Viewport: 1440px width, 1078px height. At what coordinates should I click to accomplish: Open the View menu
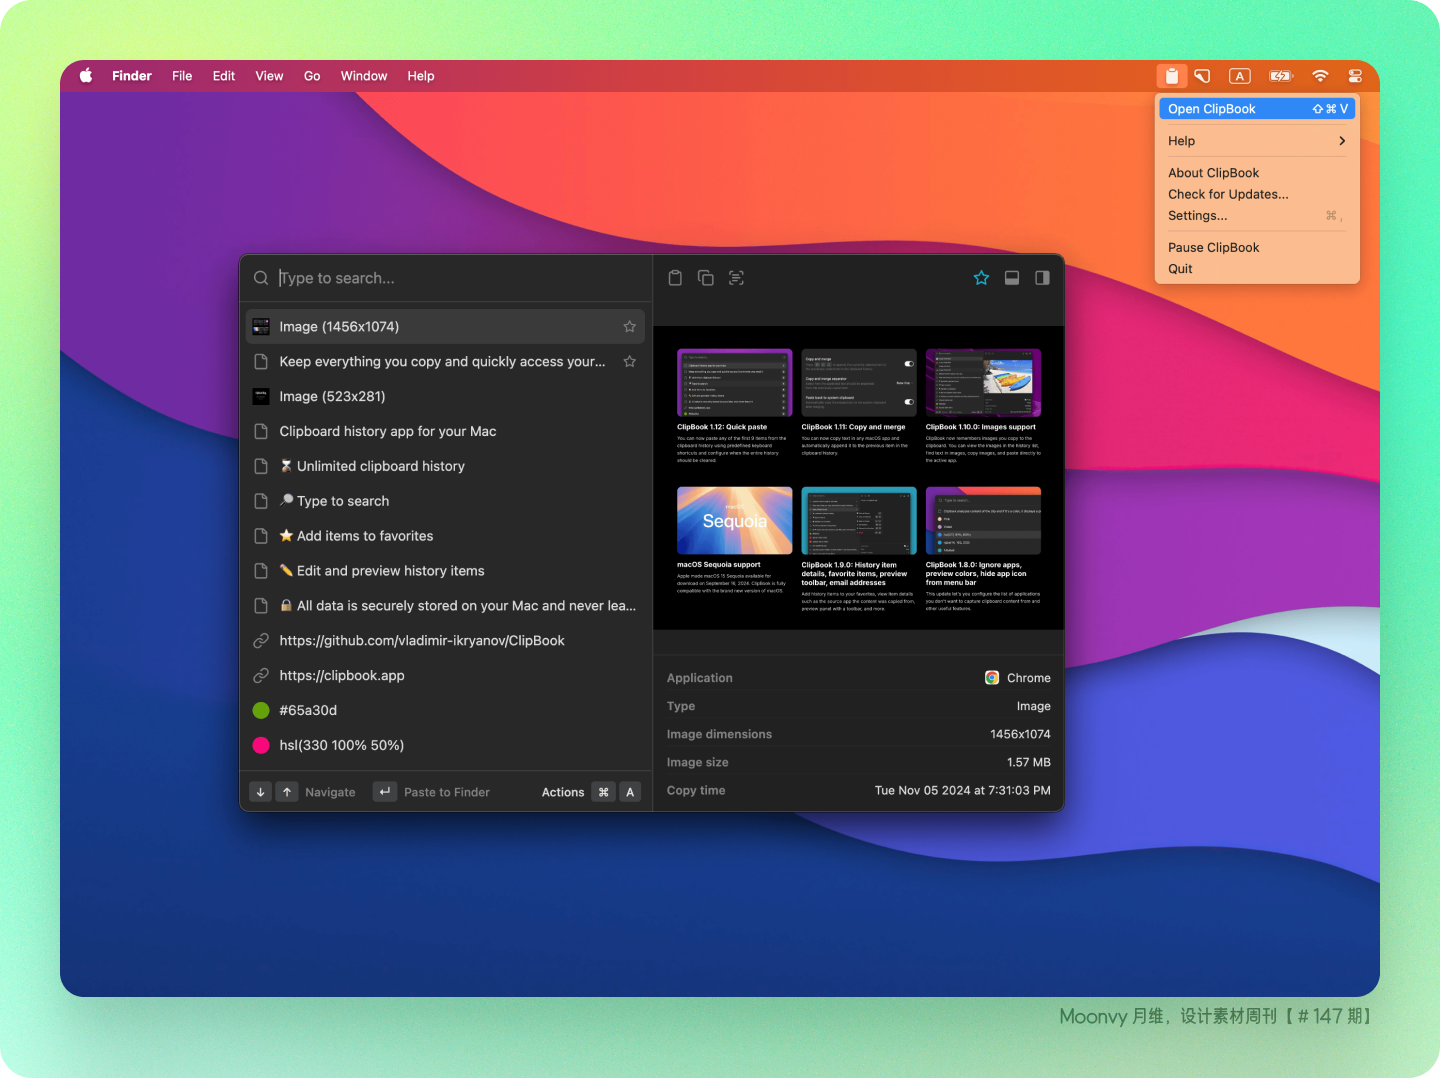coord(269,76)
